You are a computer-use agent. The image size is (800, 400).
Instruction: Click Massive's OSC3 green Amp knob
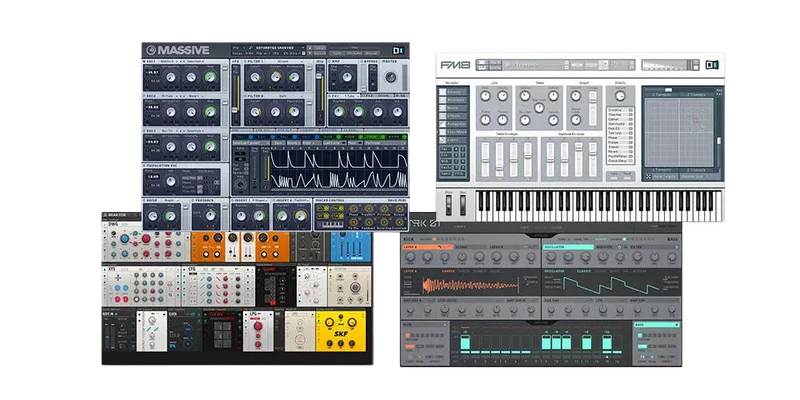coord(210,146)
